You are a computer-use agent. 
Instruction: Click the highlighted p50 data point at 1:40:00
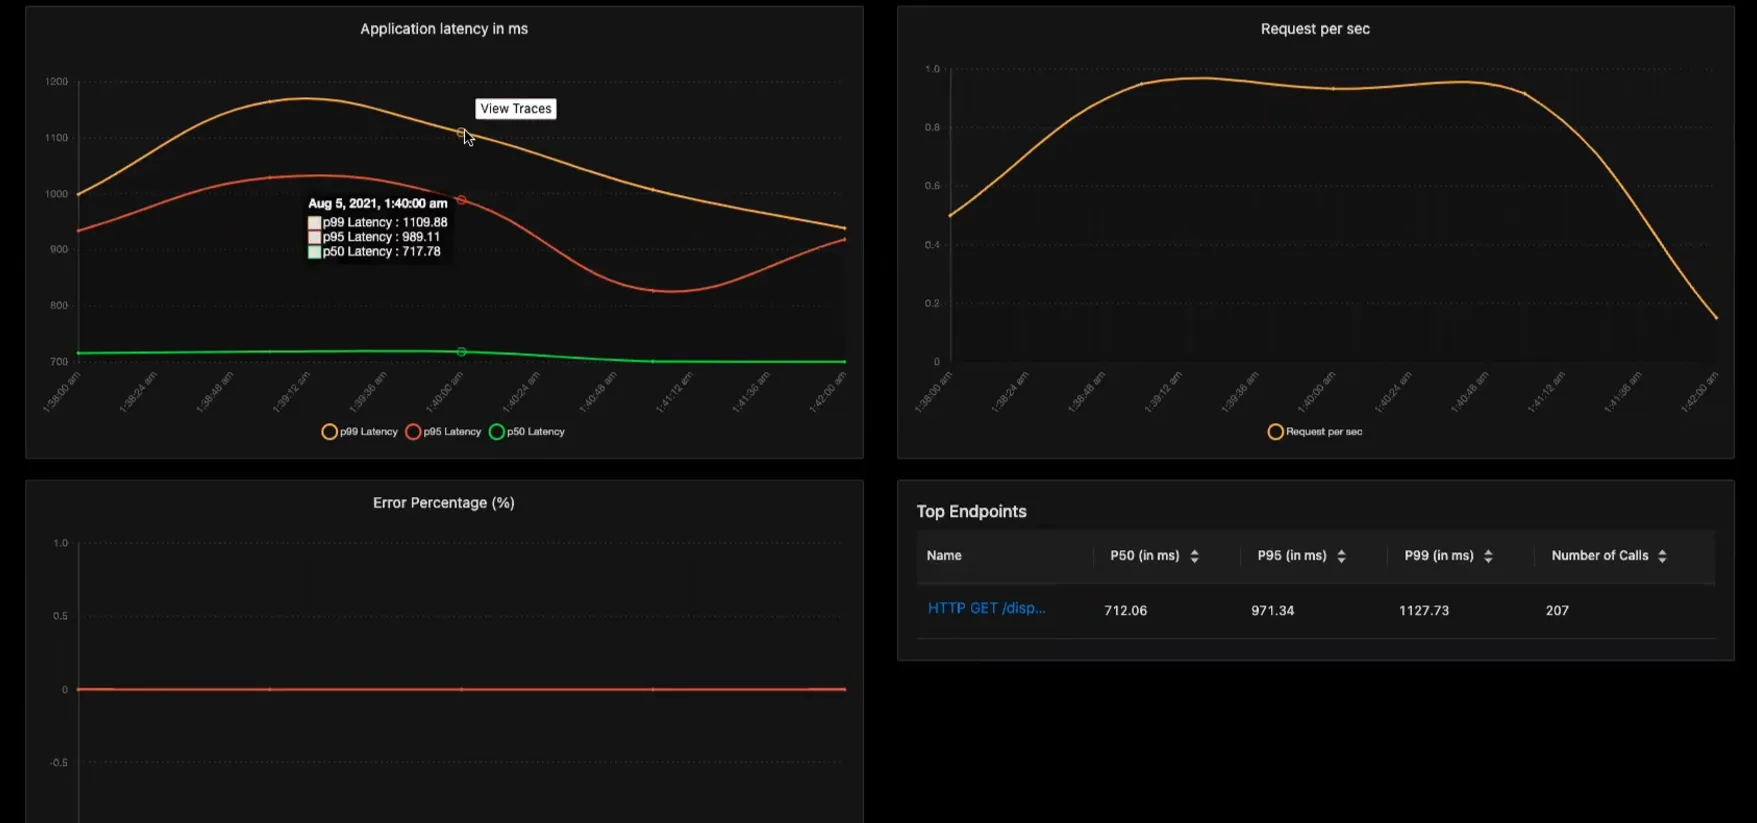(461, 352)
